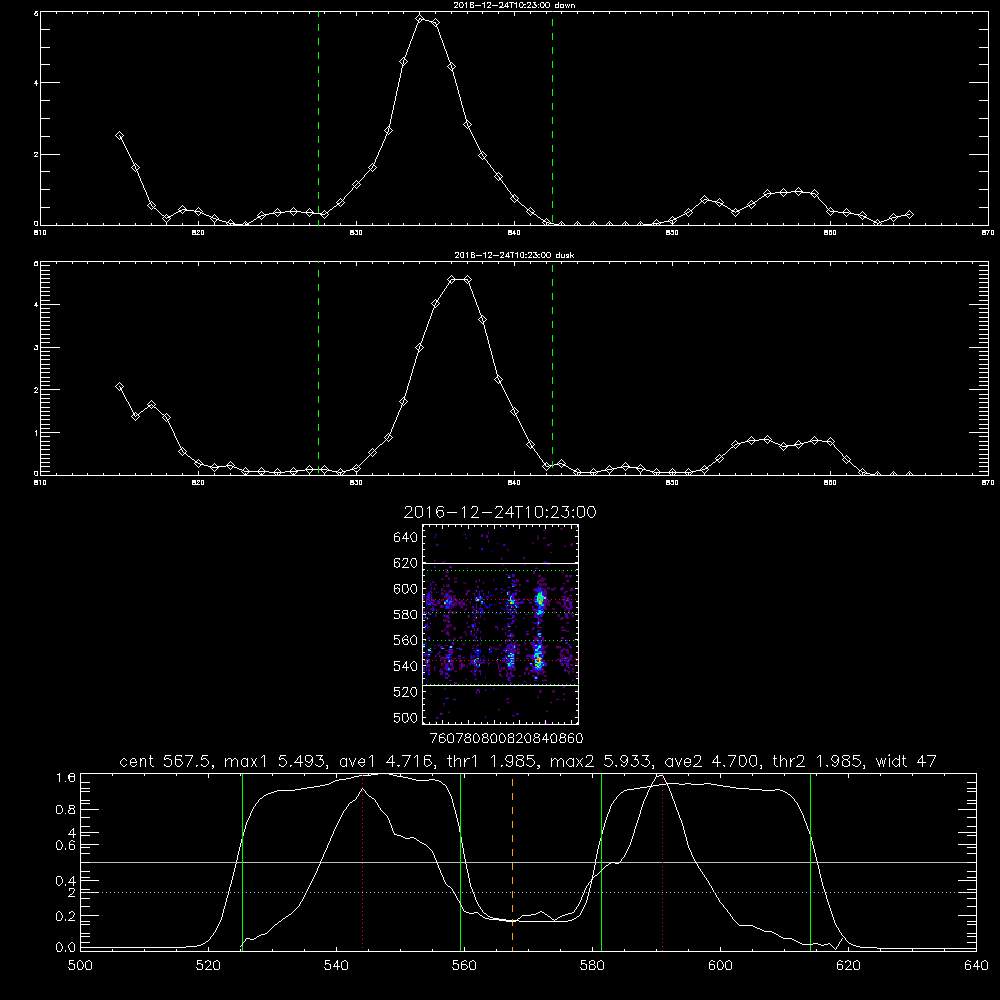
Task: Click the bottom plot x-axis label 560
Action: pos(464,966)
